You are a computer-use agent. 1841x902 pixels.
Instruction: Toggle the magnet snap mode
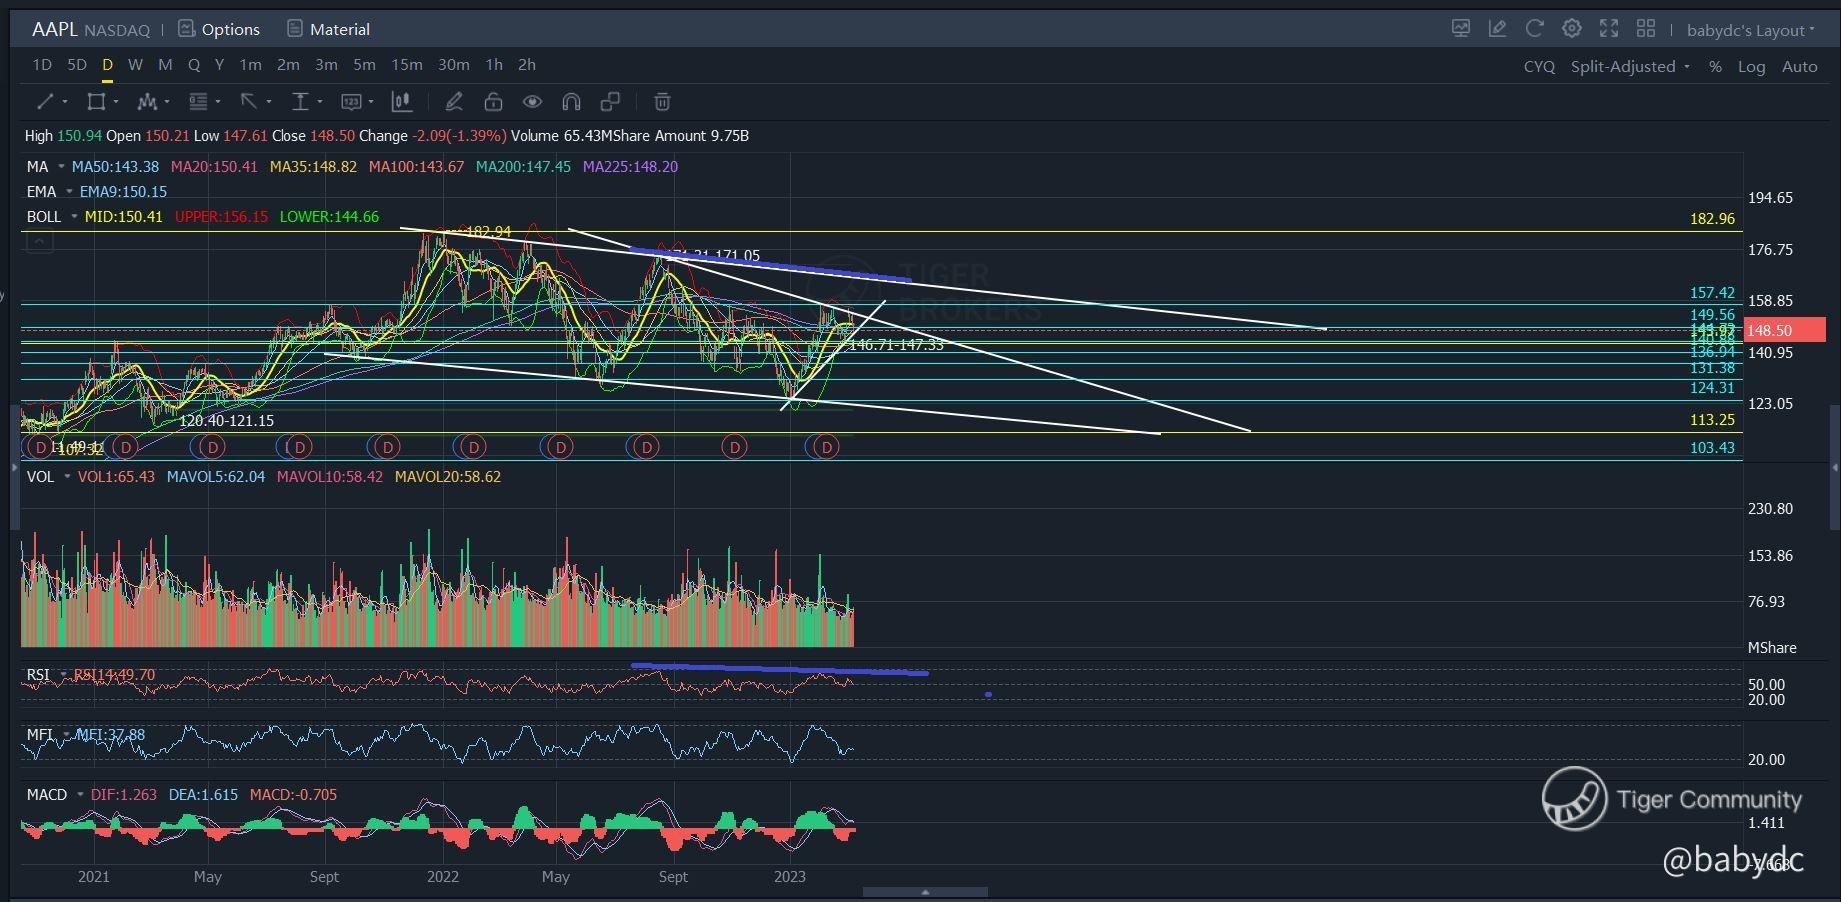click(571, 101)
